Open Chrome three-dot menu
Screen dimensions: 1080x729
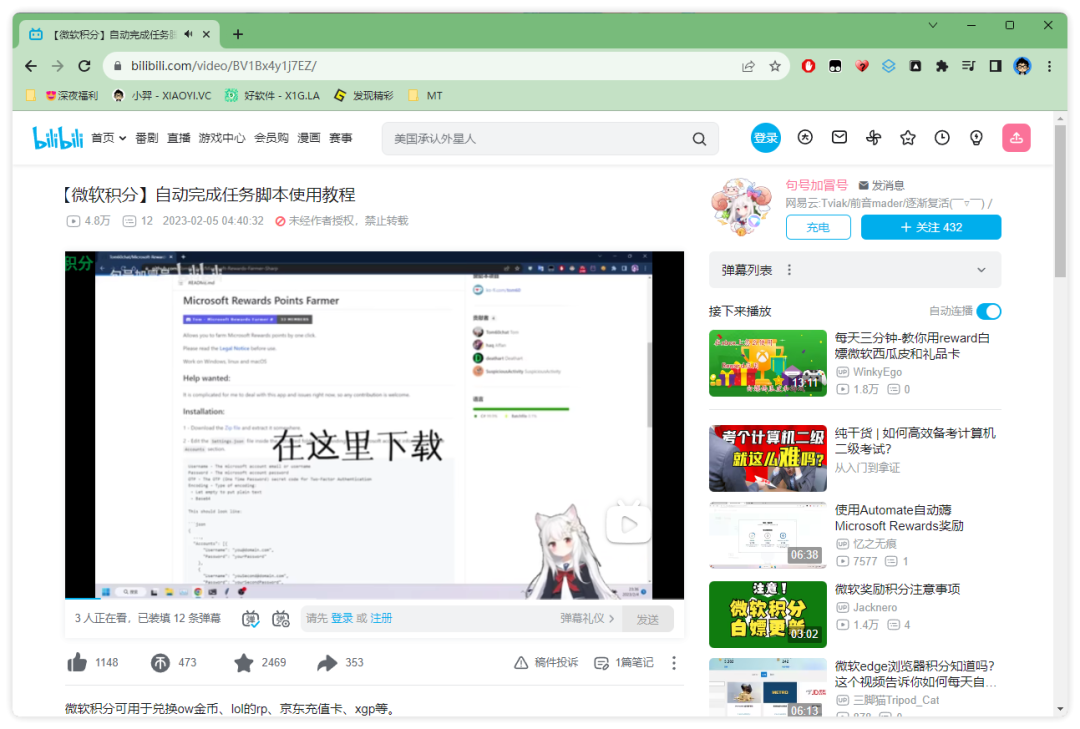tap(1049, 66)
